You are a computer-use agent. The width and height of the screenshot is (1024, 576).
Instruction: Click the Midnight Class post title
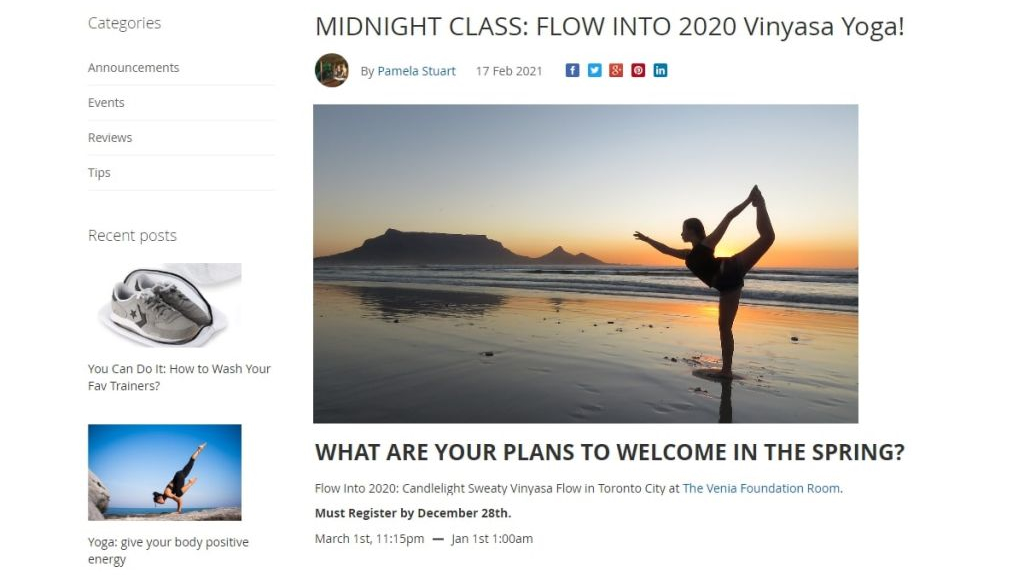[x=609, y=27]
